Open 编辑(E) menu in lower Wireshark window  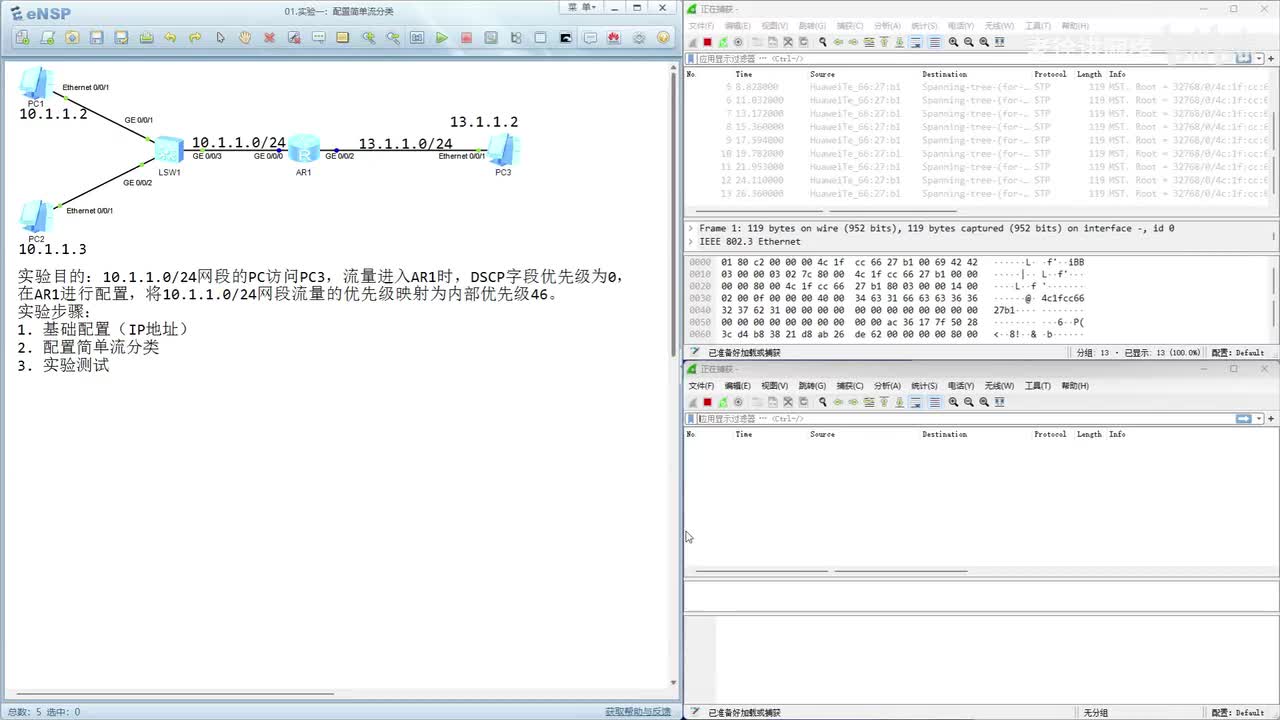click(737, 386)
